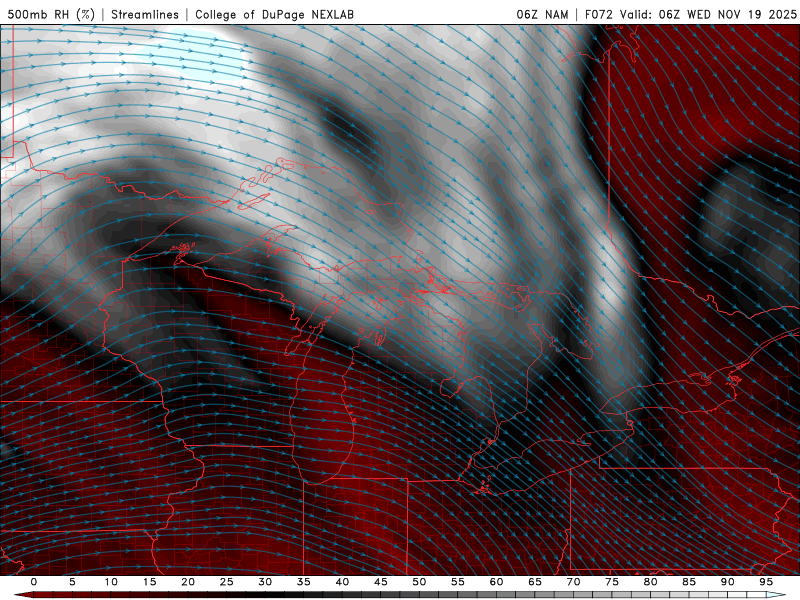
Task: Click the 95 value on color scale
Action: click(x=766, y=582)
